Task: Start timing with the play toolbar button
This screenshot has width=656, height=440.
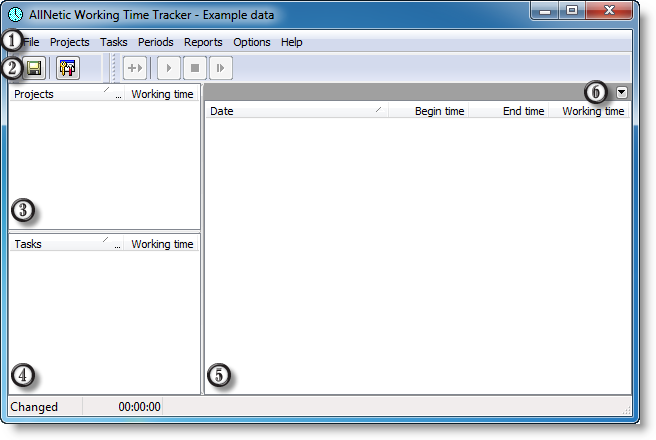Action: coord(169,68)
